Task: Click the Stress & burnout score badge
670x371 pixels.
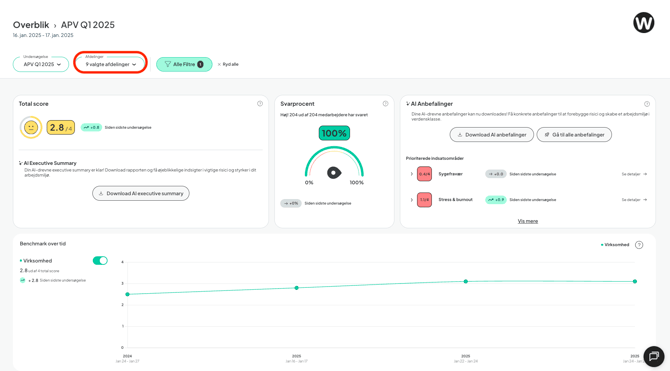Action: point(424,200)
